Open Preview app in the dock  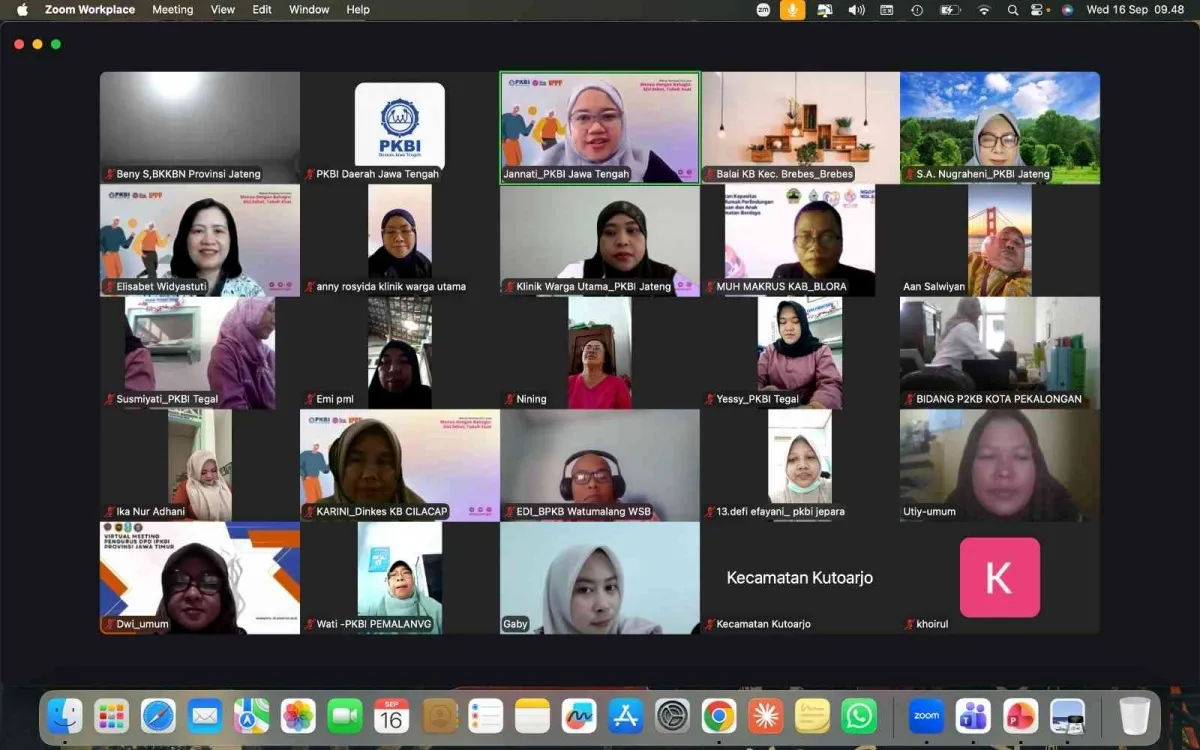[1067, 716]
